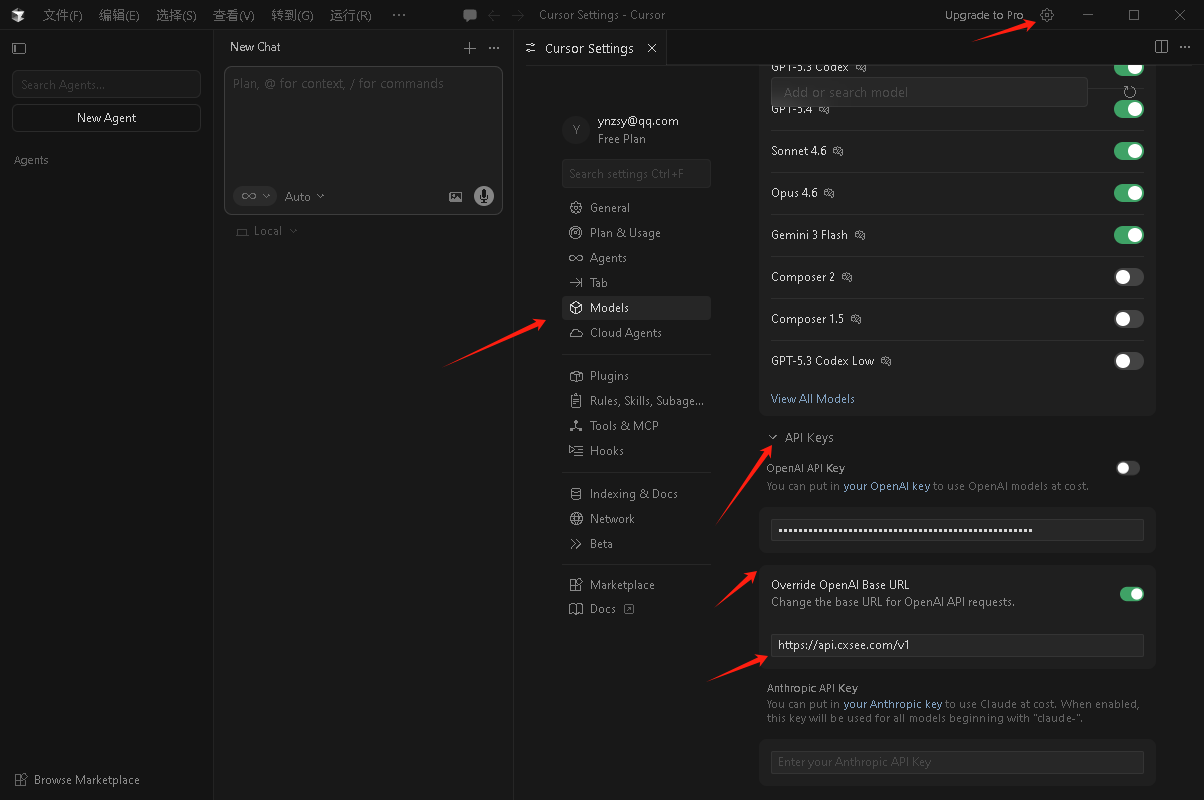
Task: Open the chat panel more options ellipsis
Action: pyautogui.click(x=494, y=48)
